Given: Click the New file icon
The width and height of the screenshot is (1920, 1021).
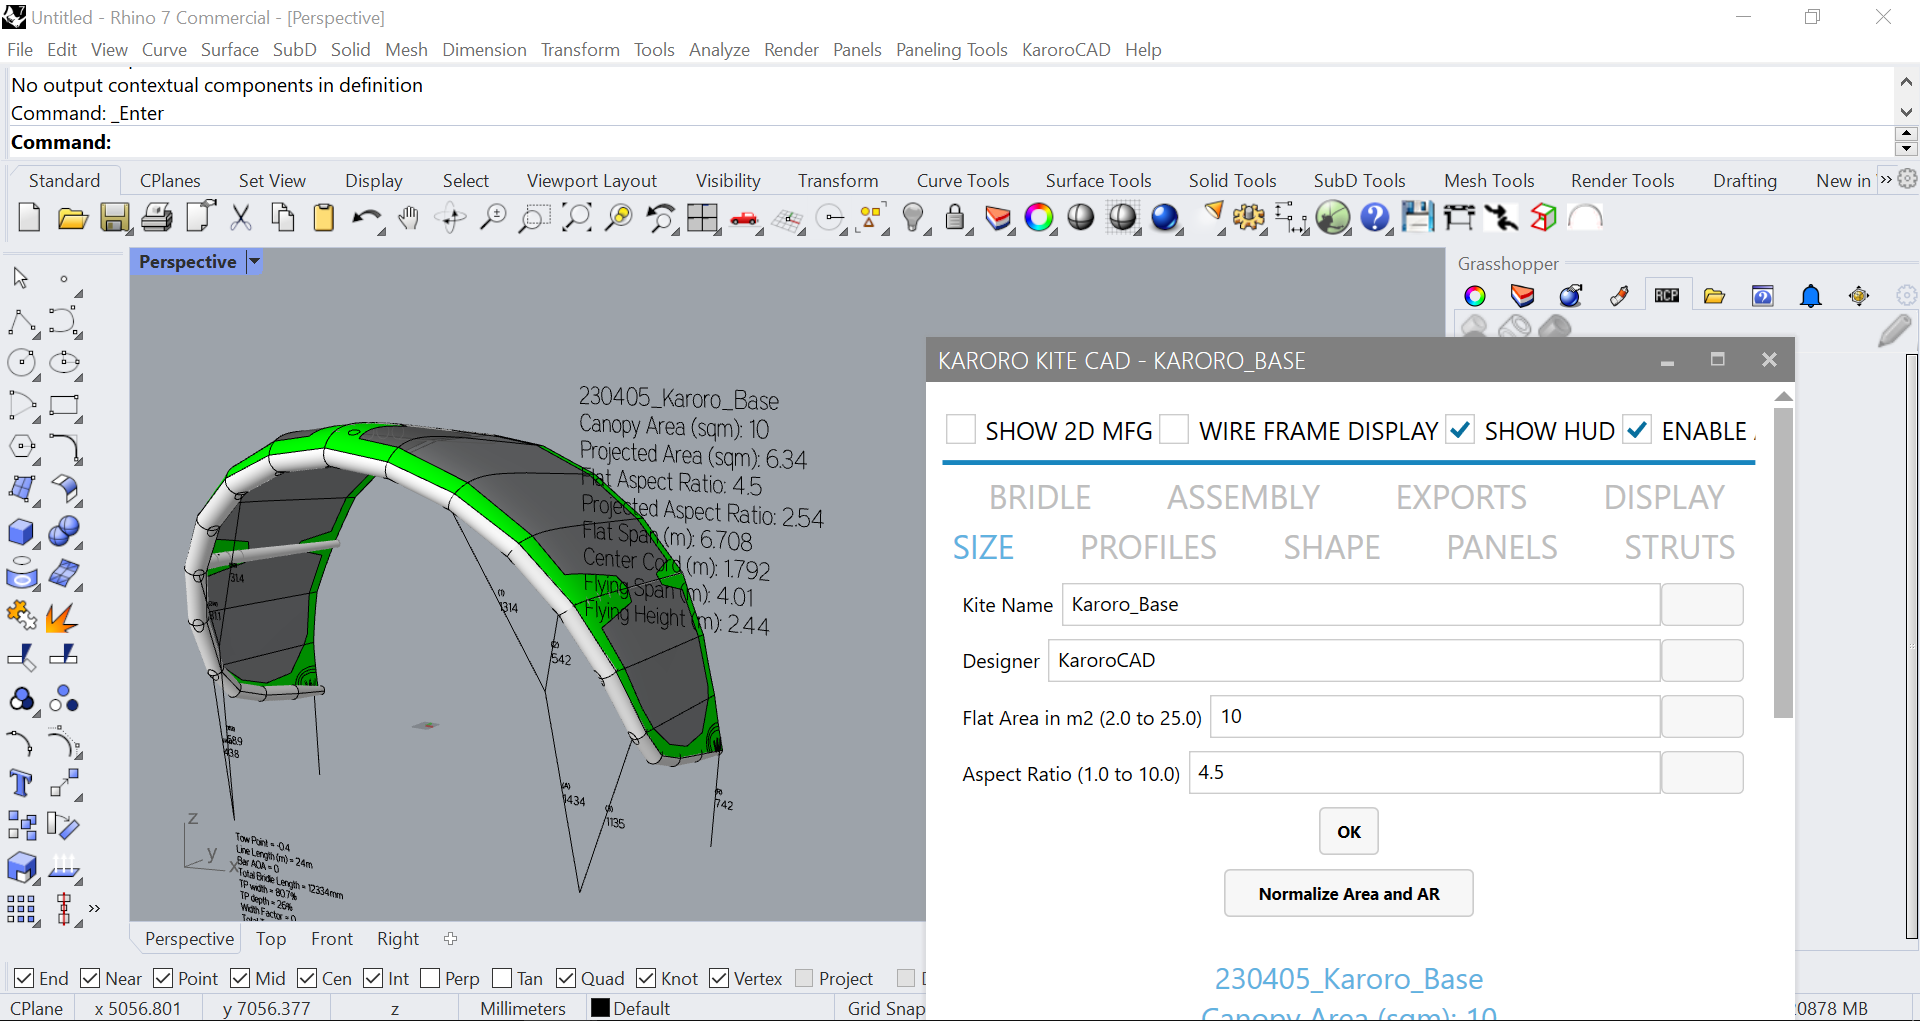Looking at the screenshot, I should coord(29,217).
